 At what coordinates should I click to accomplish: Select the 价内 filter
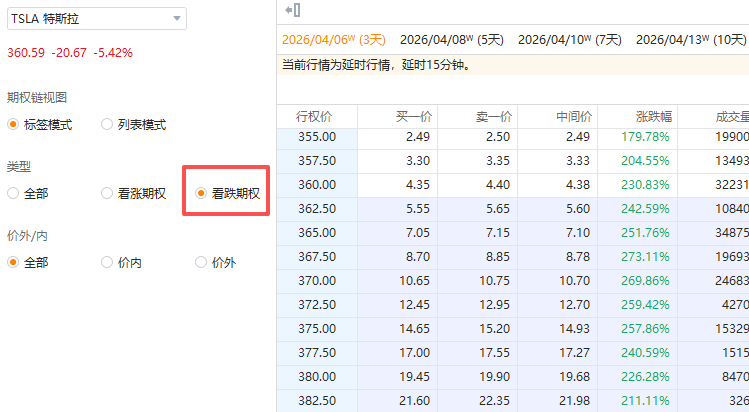pos(121,263)
